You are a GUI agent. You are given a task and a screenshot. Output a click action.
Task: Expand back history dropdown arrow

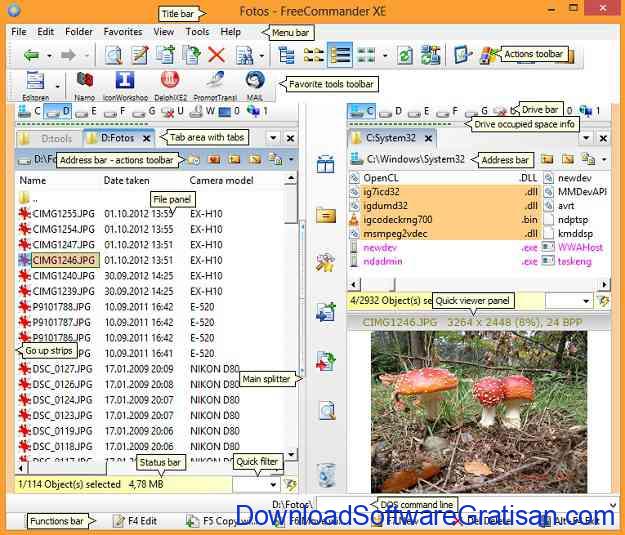[49, 55]
